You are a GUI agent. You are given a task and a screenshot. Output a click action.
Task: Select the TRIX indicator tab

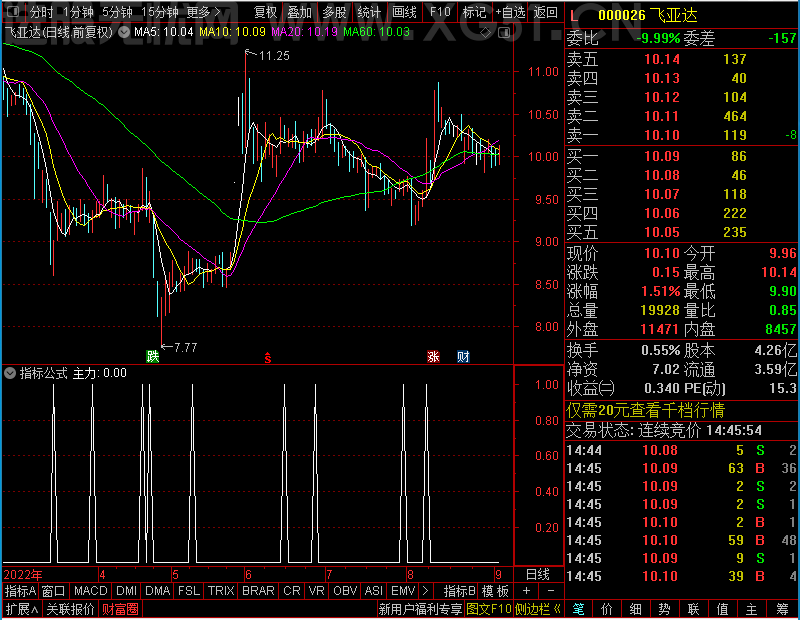220,591
